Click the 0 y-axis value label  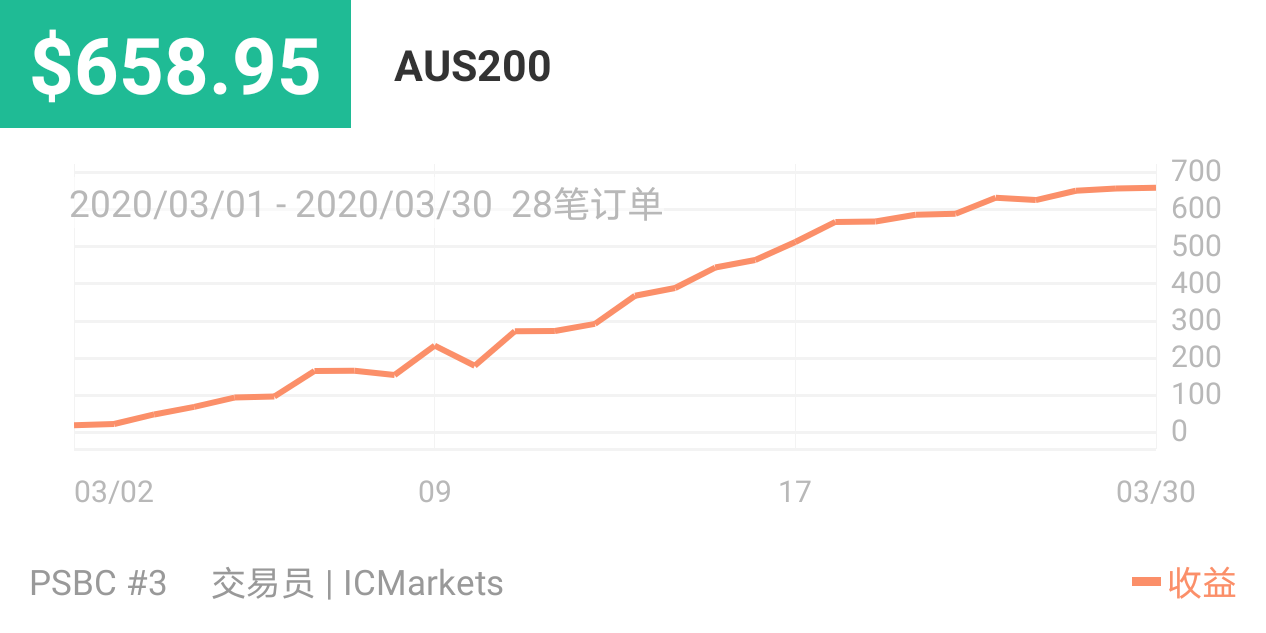tap(1180, 431)
